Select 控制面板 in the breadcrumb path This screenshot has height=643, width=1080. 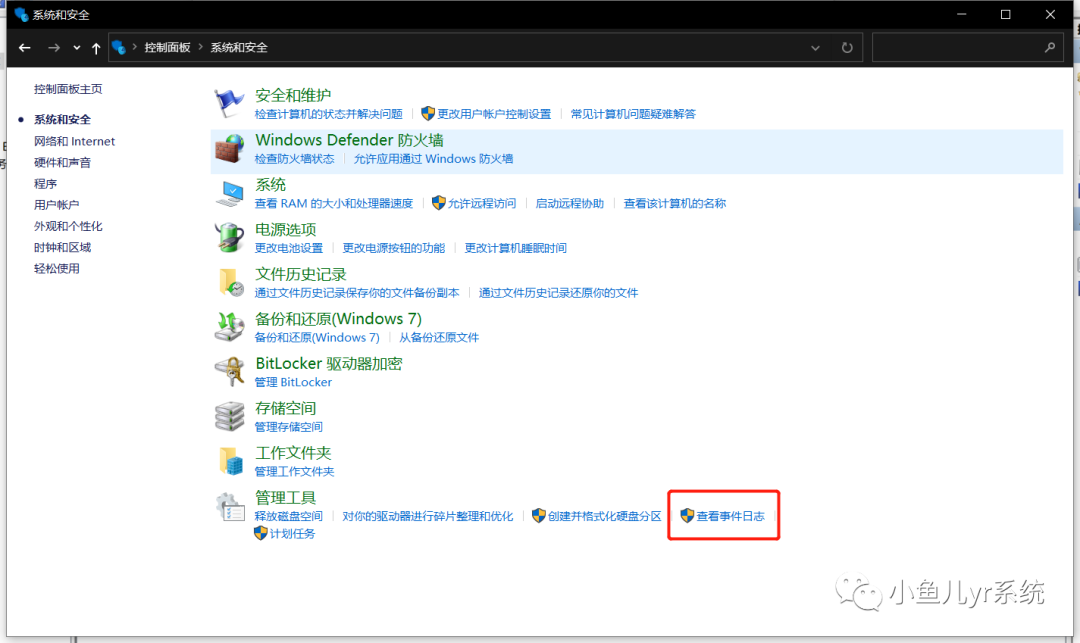point(167,48)
